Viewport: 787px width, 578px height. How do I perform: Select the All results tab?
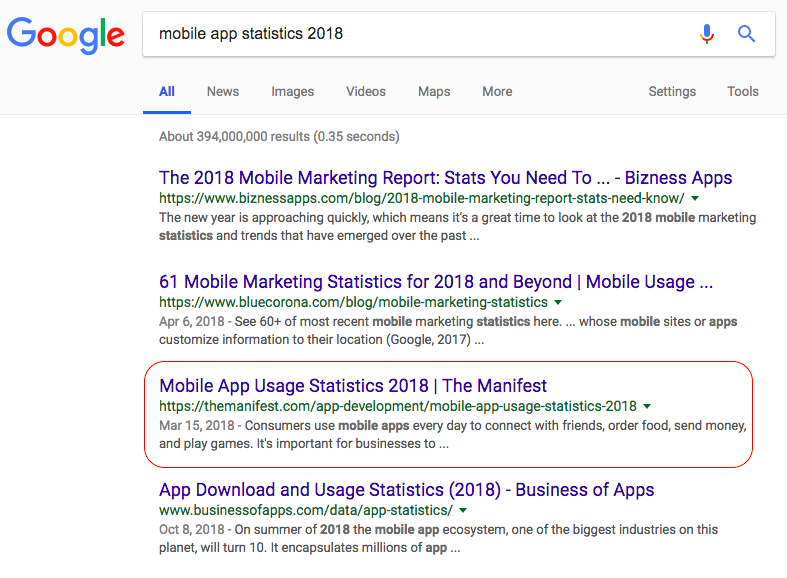pyautogui.click(x=167, y=91)
